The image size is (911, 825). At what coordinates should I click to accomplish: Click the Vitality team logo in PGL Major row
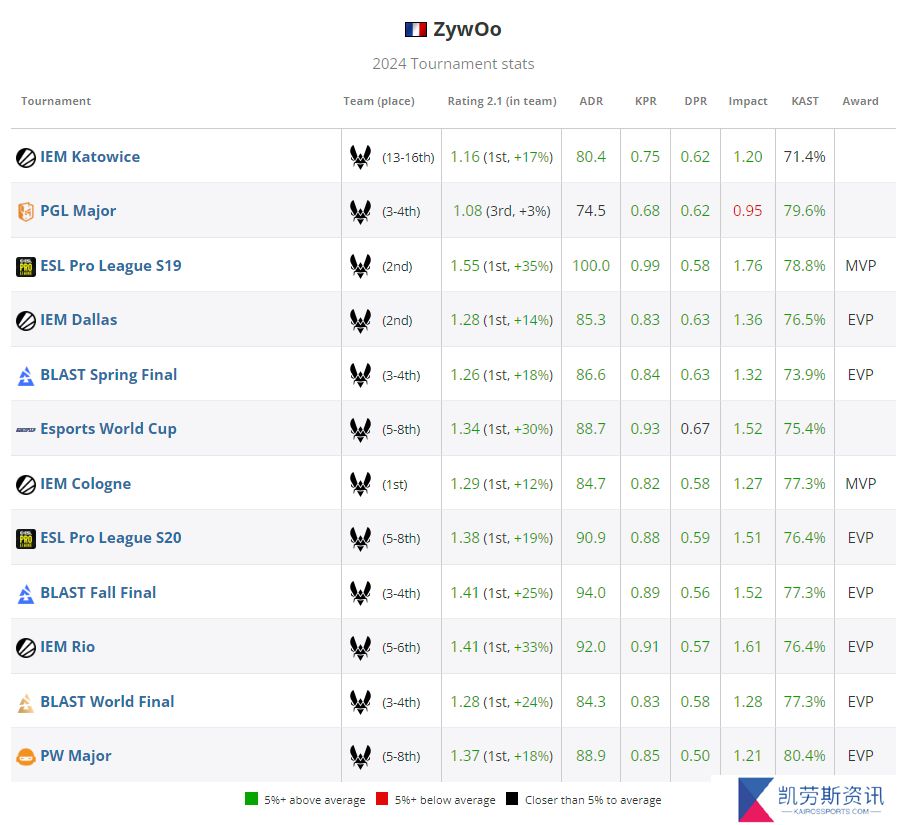360,211
